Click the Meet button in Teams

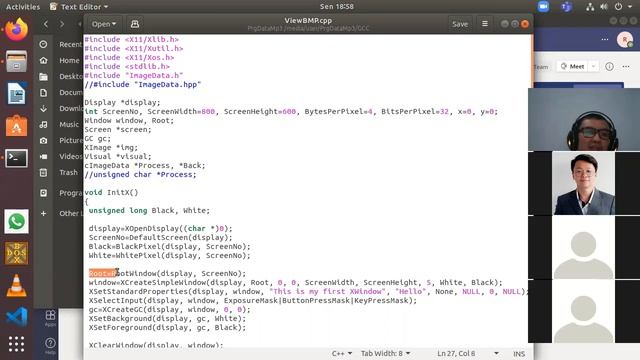[x=573, y=66]
